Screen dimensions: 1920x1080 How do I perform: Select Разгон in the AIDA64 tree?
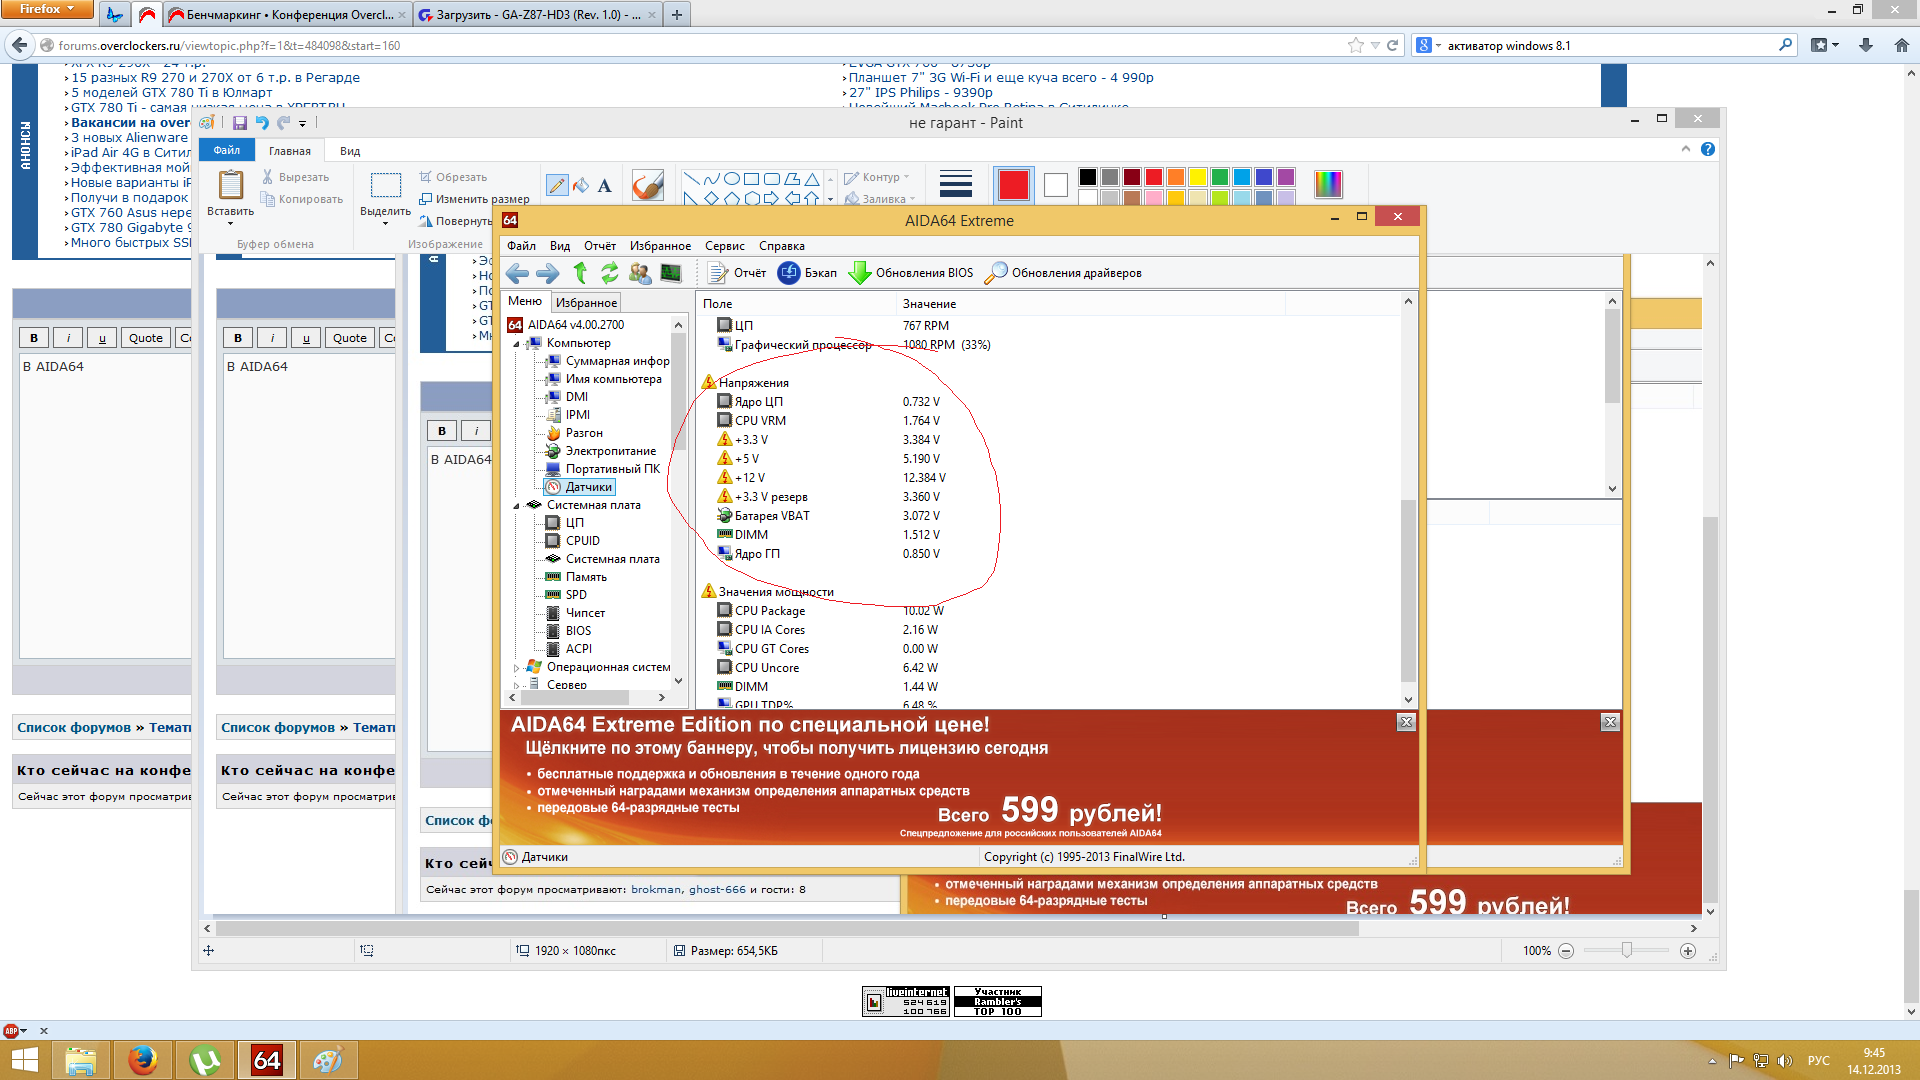[584, 433]
